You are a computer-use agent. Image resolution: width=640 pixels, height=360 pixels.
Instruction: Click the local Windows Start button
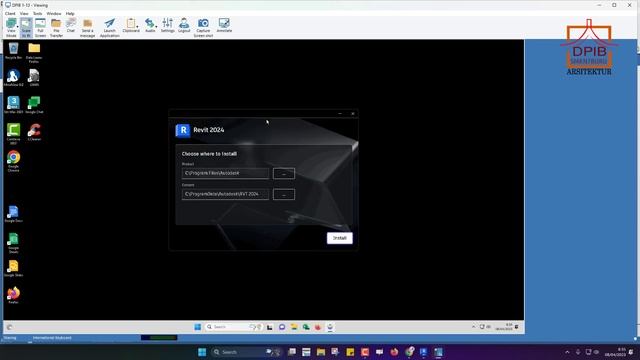click(x=202, y=352)
